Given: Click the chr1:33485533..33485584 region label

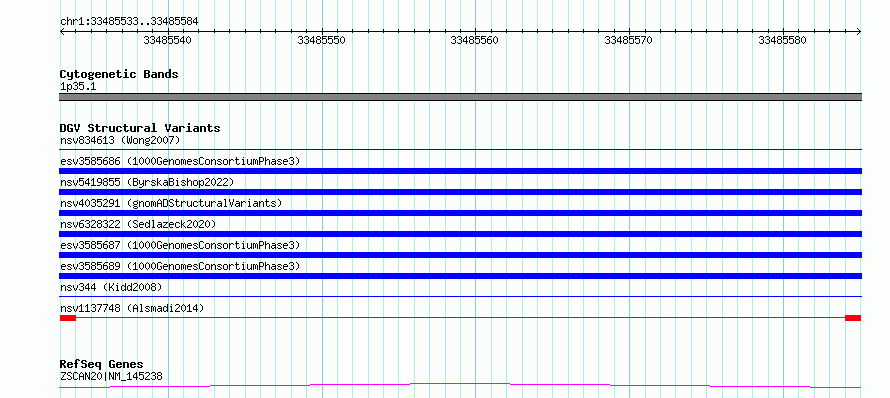Looking at the screenshot, I should coord(129,22).
